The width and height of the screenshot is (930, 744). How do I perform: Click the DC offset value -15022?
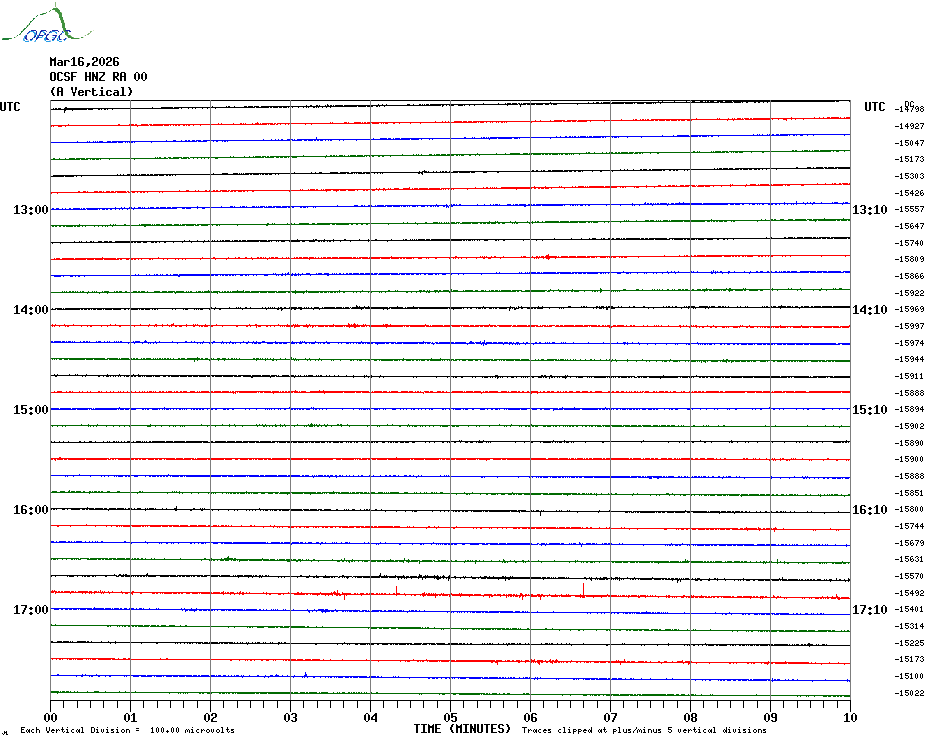(909, 693)
